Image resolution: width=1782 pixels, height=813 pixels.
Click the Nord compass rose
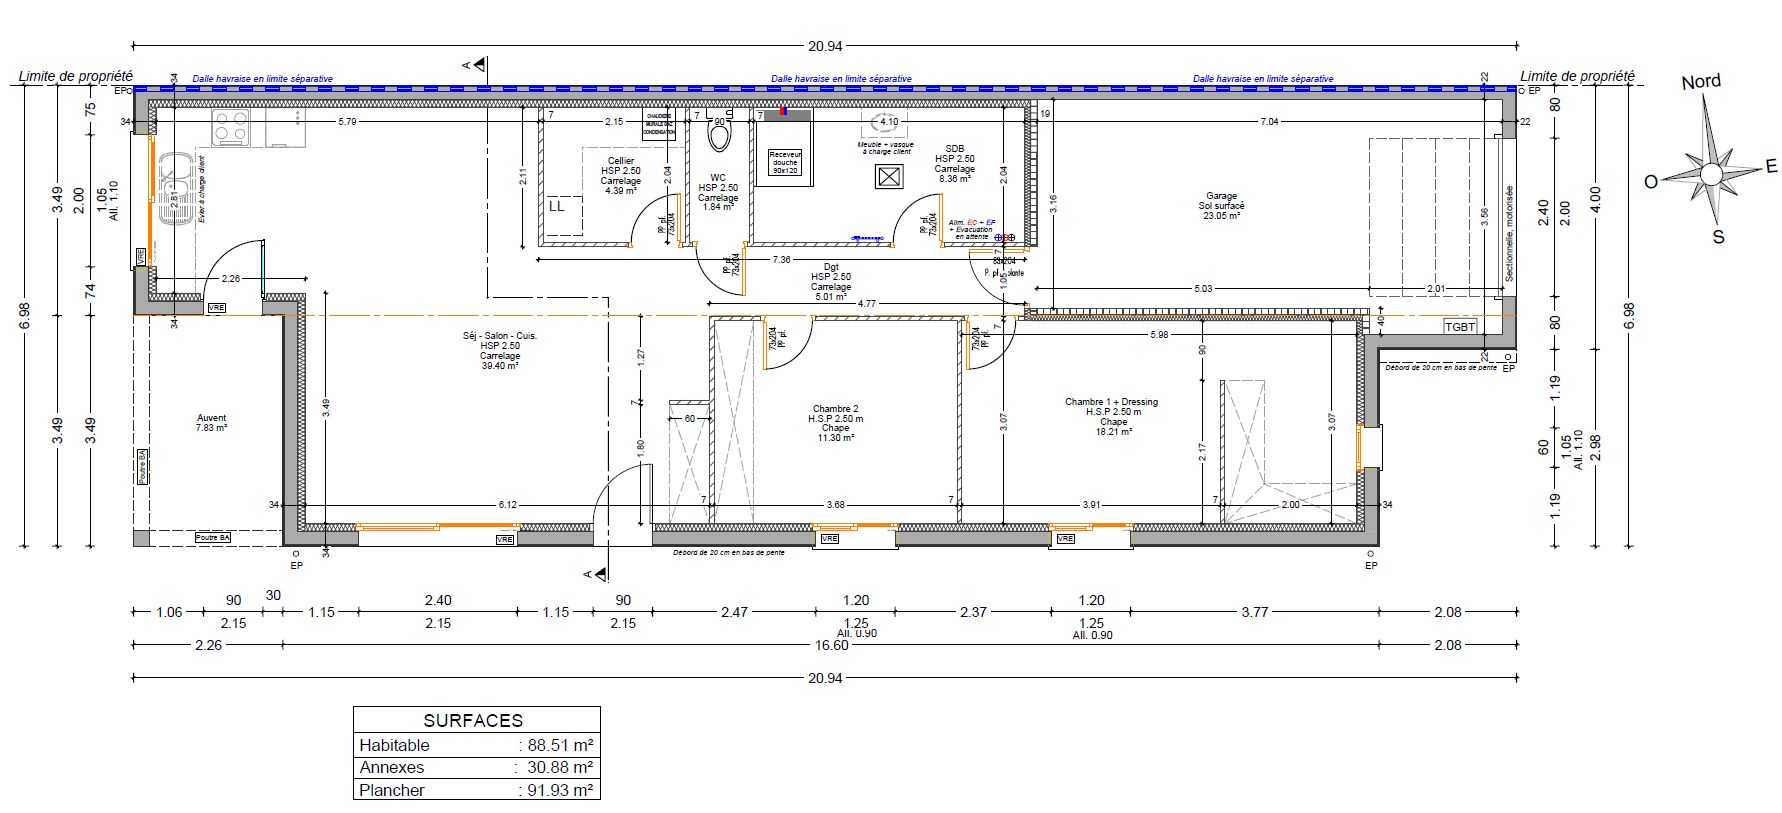click(x=1711, y=174)
